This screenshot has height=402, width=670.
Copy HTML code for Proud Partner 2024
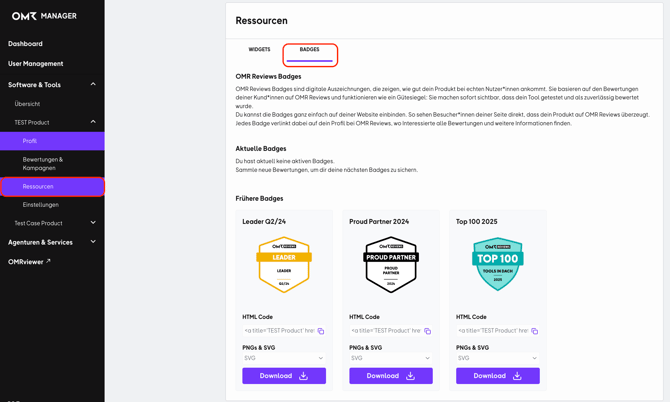point(428,331)
